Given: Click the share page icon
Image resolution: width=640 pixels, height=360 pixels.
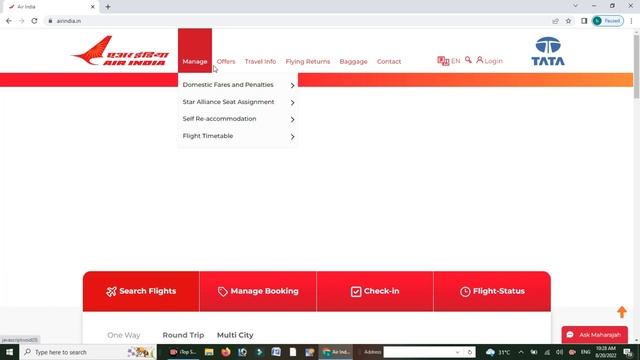Looking at the screenshot, I should pyautogui.click(x=556, y=21).
